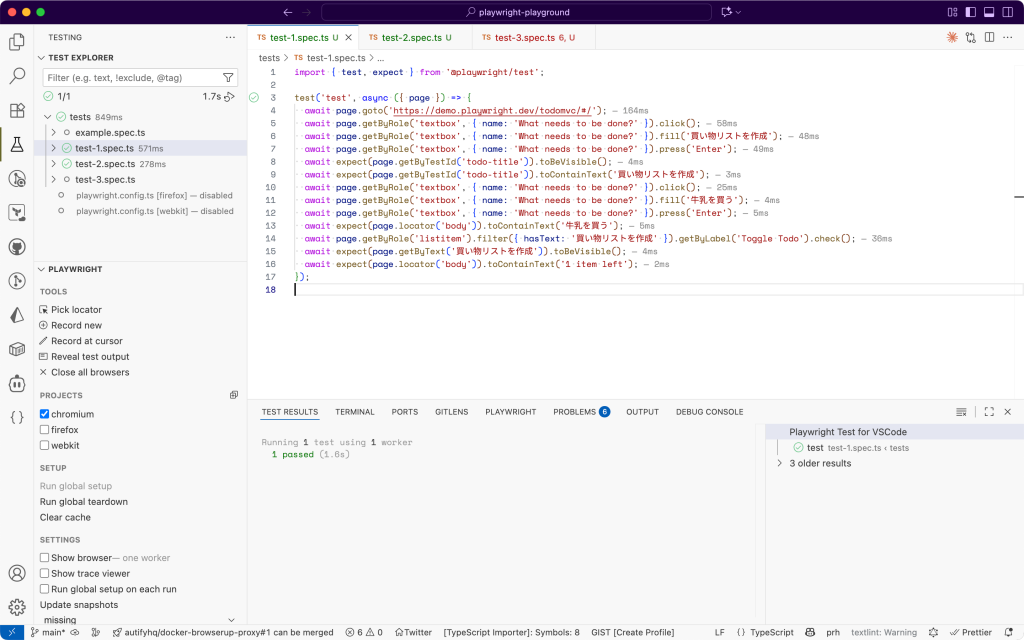
Task: Switch to test-2.spec.ts editor tab
Action: point(416,38)
